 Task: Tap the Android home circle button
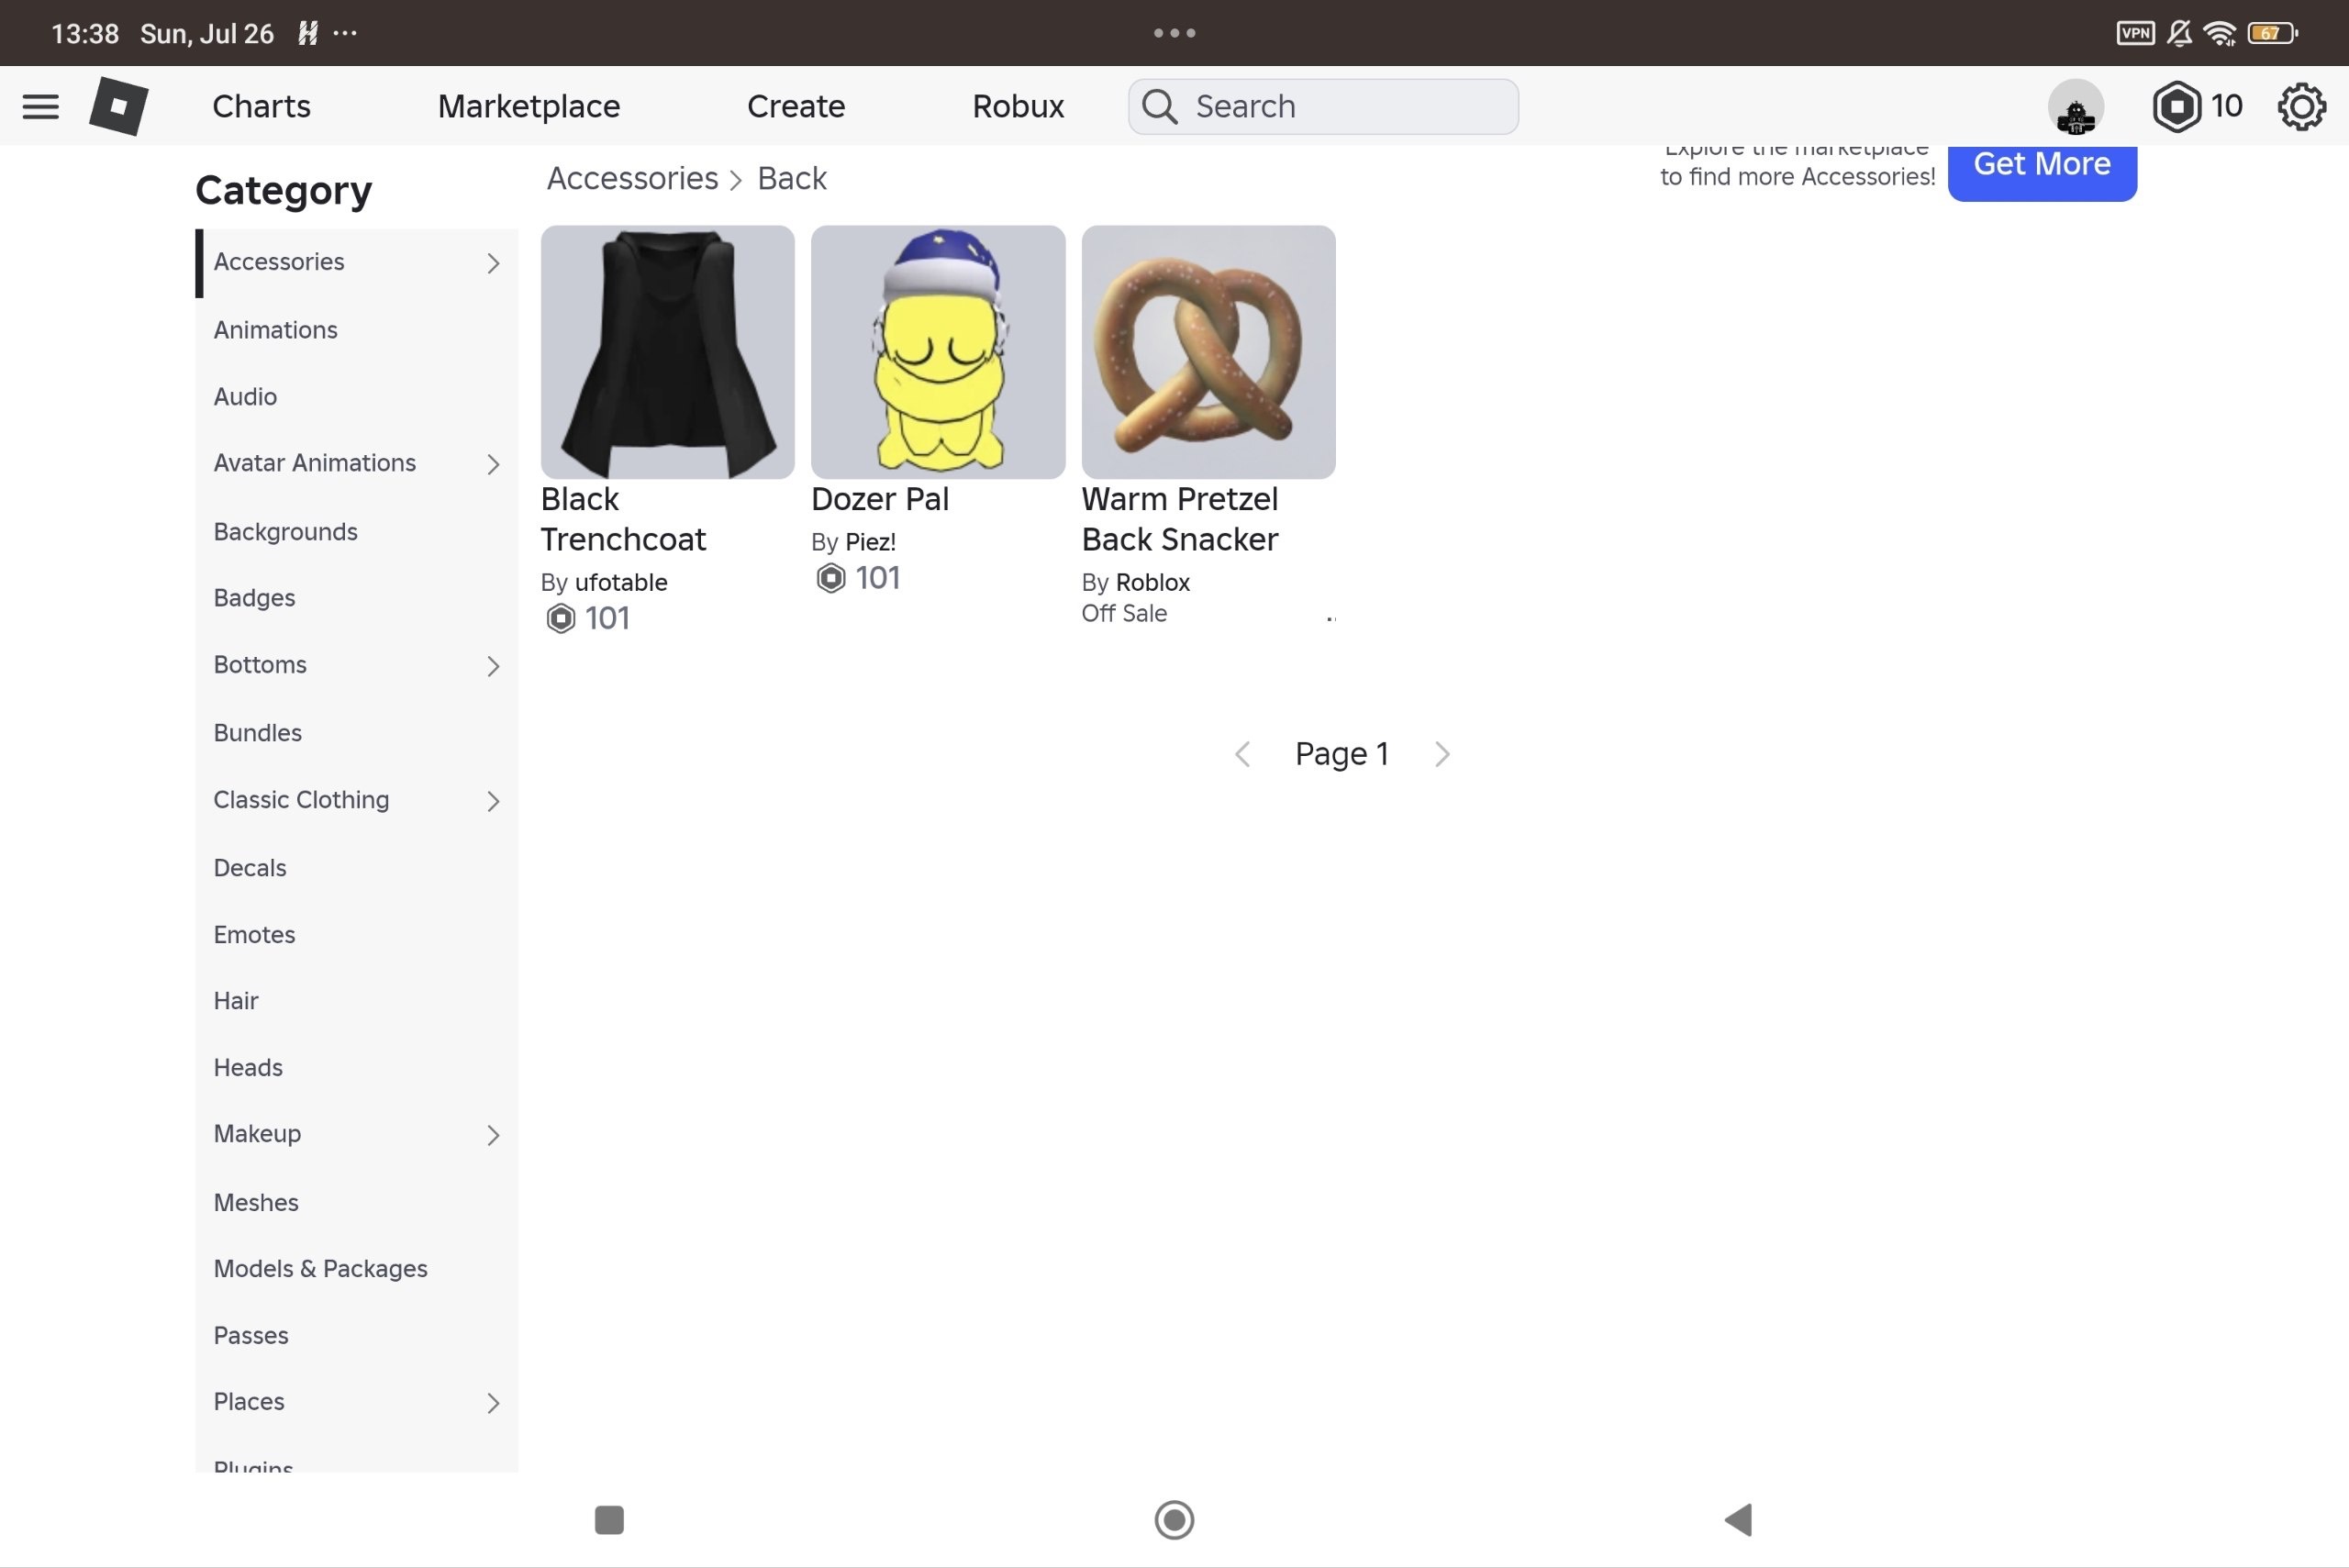point(1174,1520)
